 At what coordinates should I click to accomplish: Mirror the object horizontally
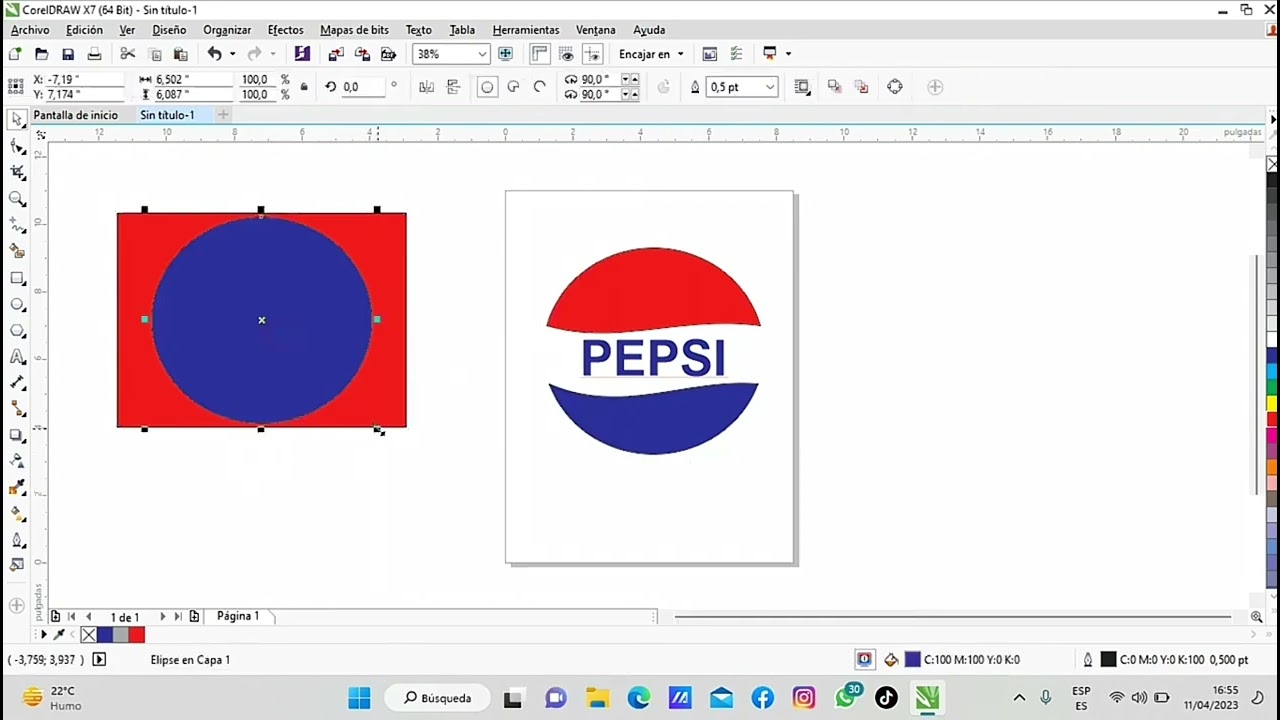[x=427, y=87]
